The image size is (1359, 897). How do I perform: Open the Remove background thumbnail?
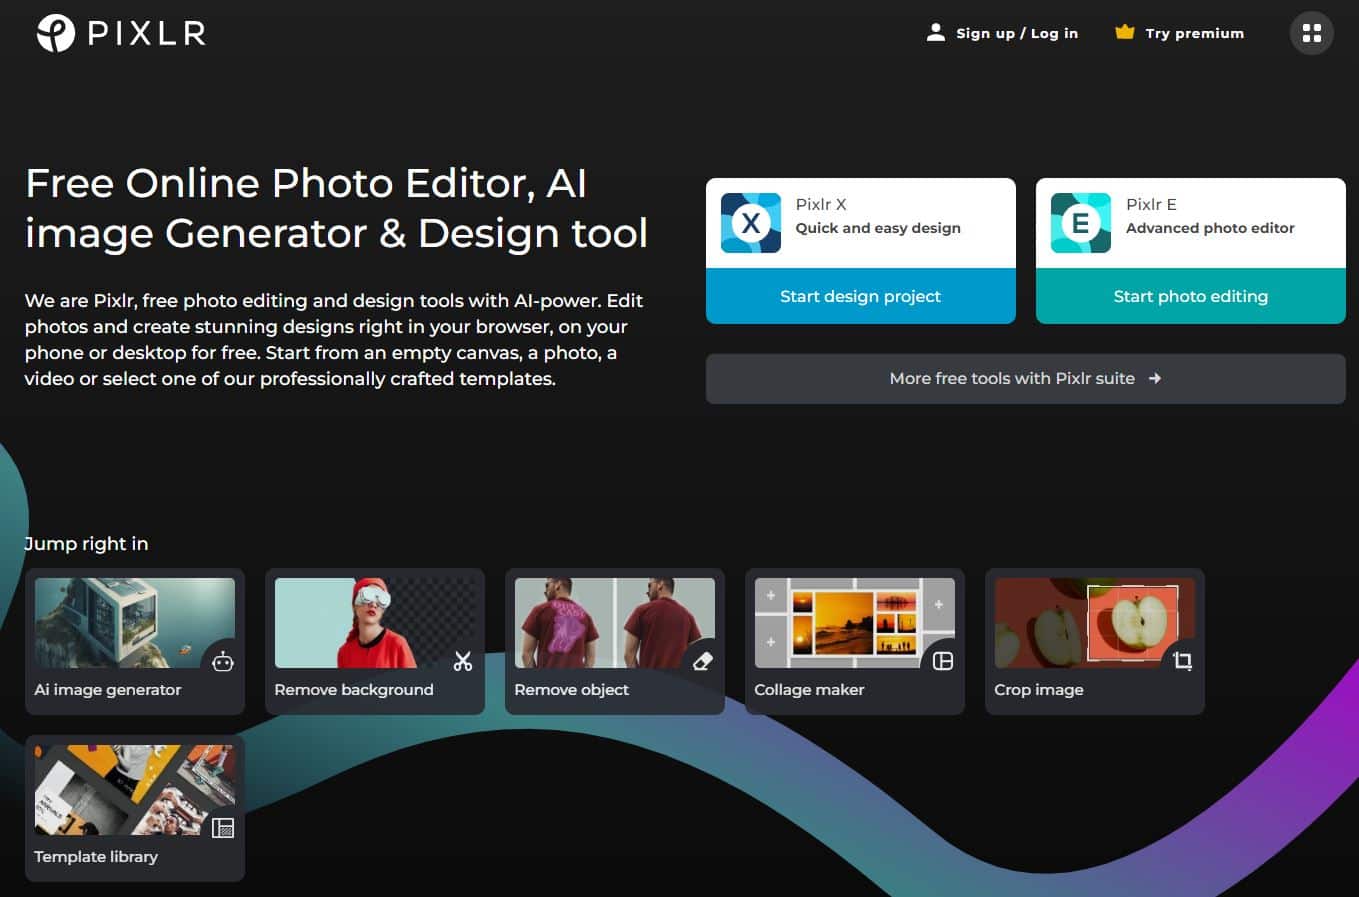pos(375,623)
